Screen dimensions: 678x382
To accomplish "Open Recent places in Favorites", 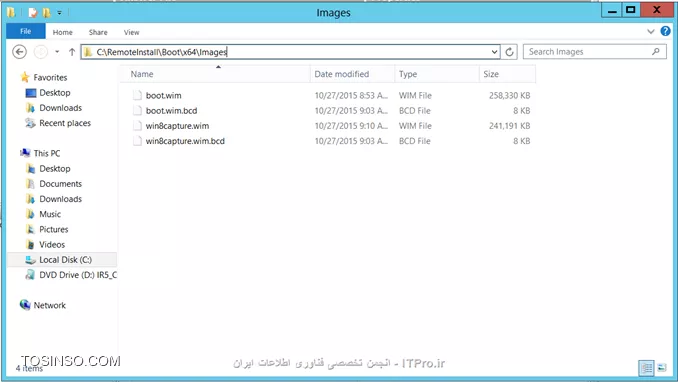I will click(65, 123).
